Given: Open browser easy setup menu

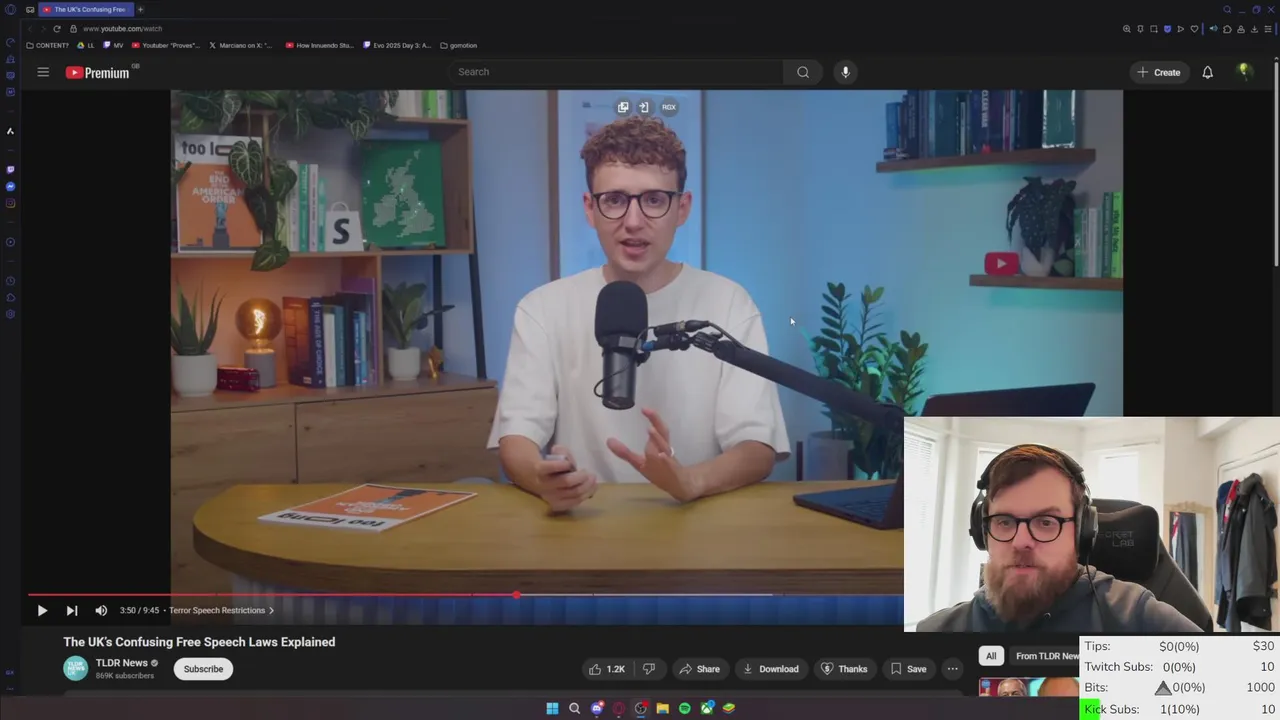Looking at the screenshot, I should 1268,29.
